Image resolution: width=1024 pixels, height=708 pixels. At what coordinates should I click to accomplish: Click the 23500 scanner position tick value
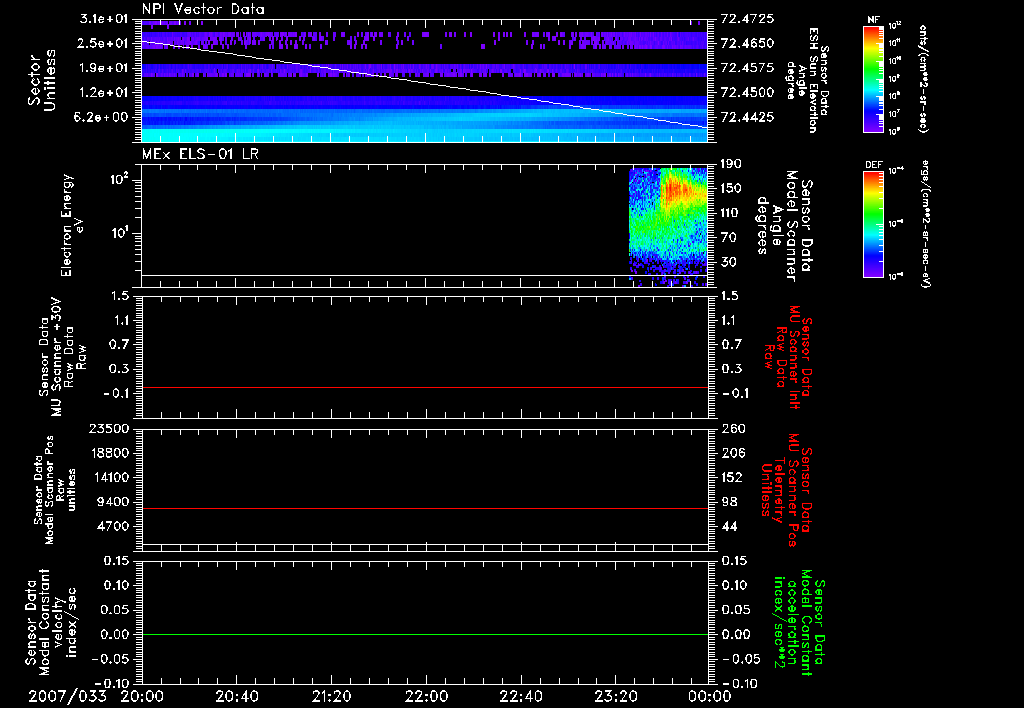click(x=108, y=428)
